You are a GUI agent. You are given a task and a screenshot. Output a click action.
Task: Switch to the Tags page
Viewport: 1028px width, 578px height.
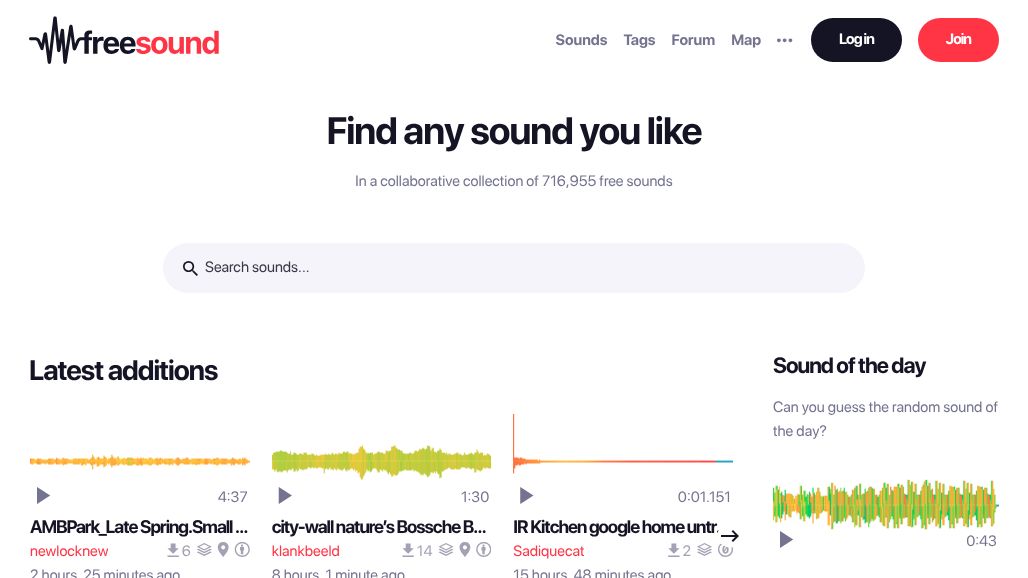[x=639, y=40]
